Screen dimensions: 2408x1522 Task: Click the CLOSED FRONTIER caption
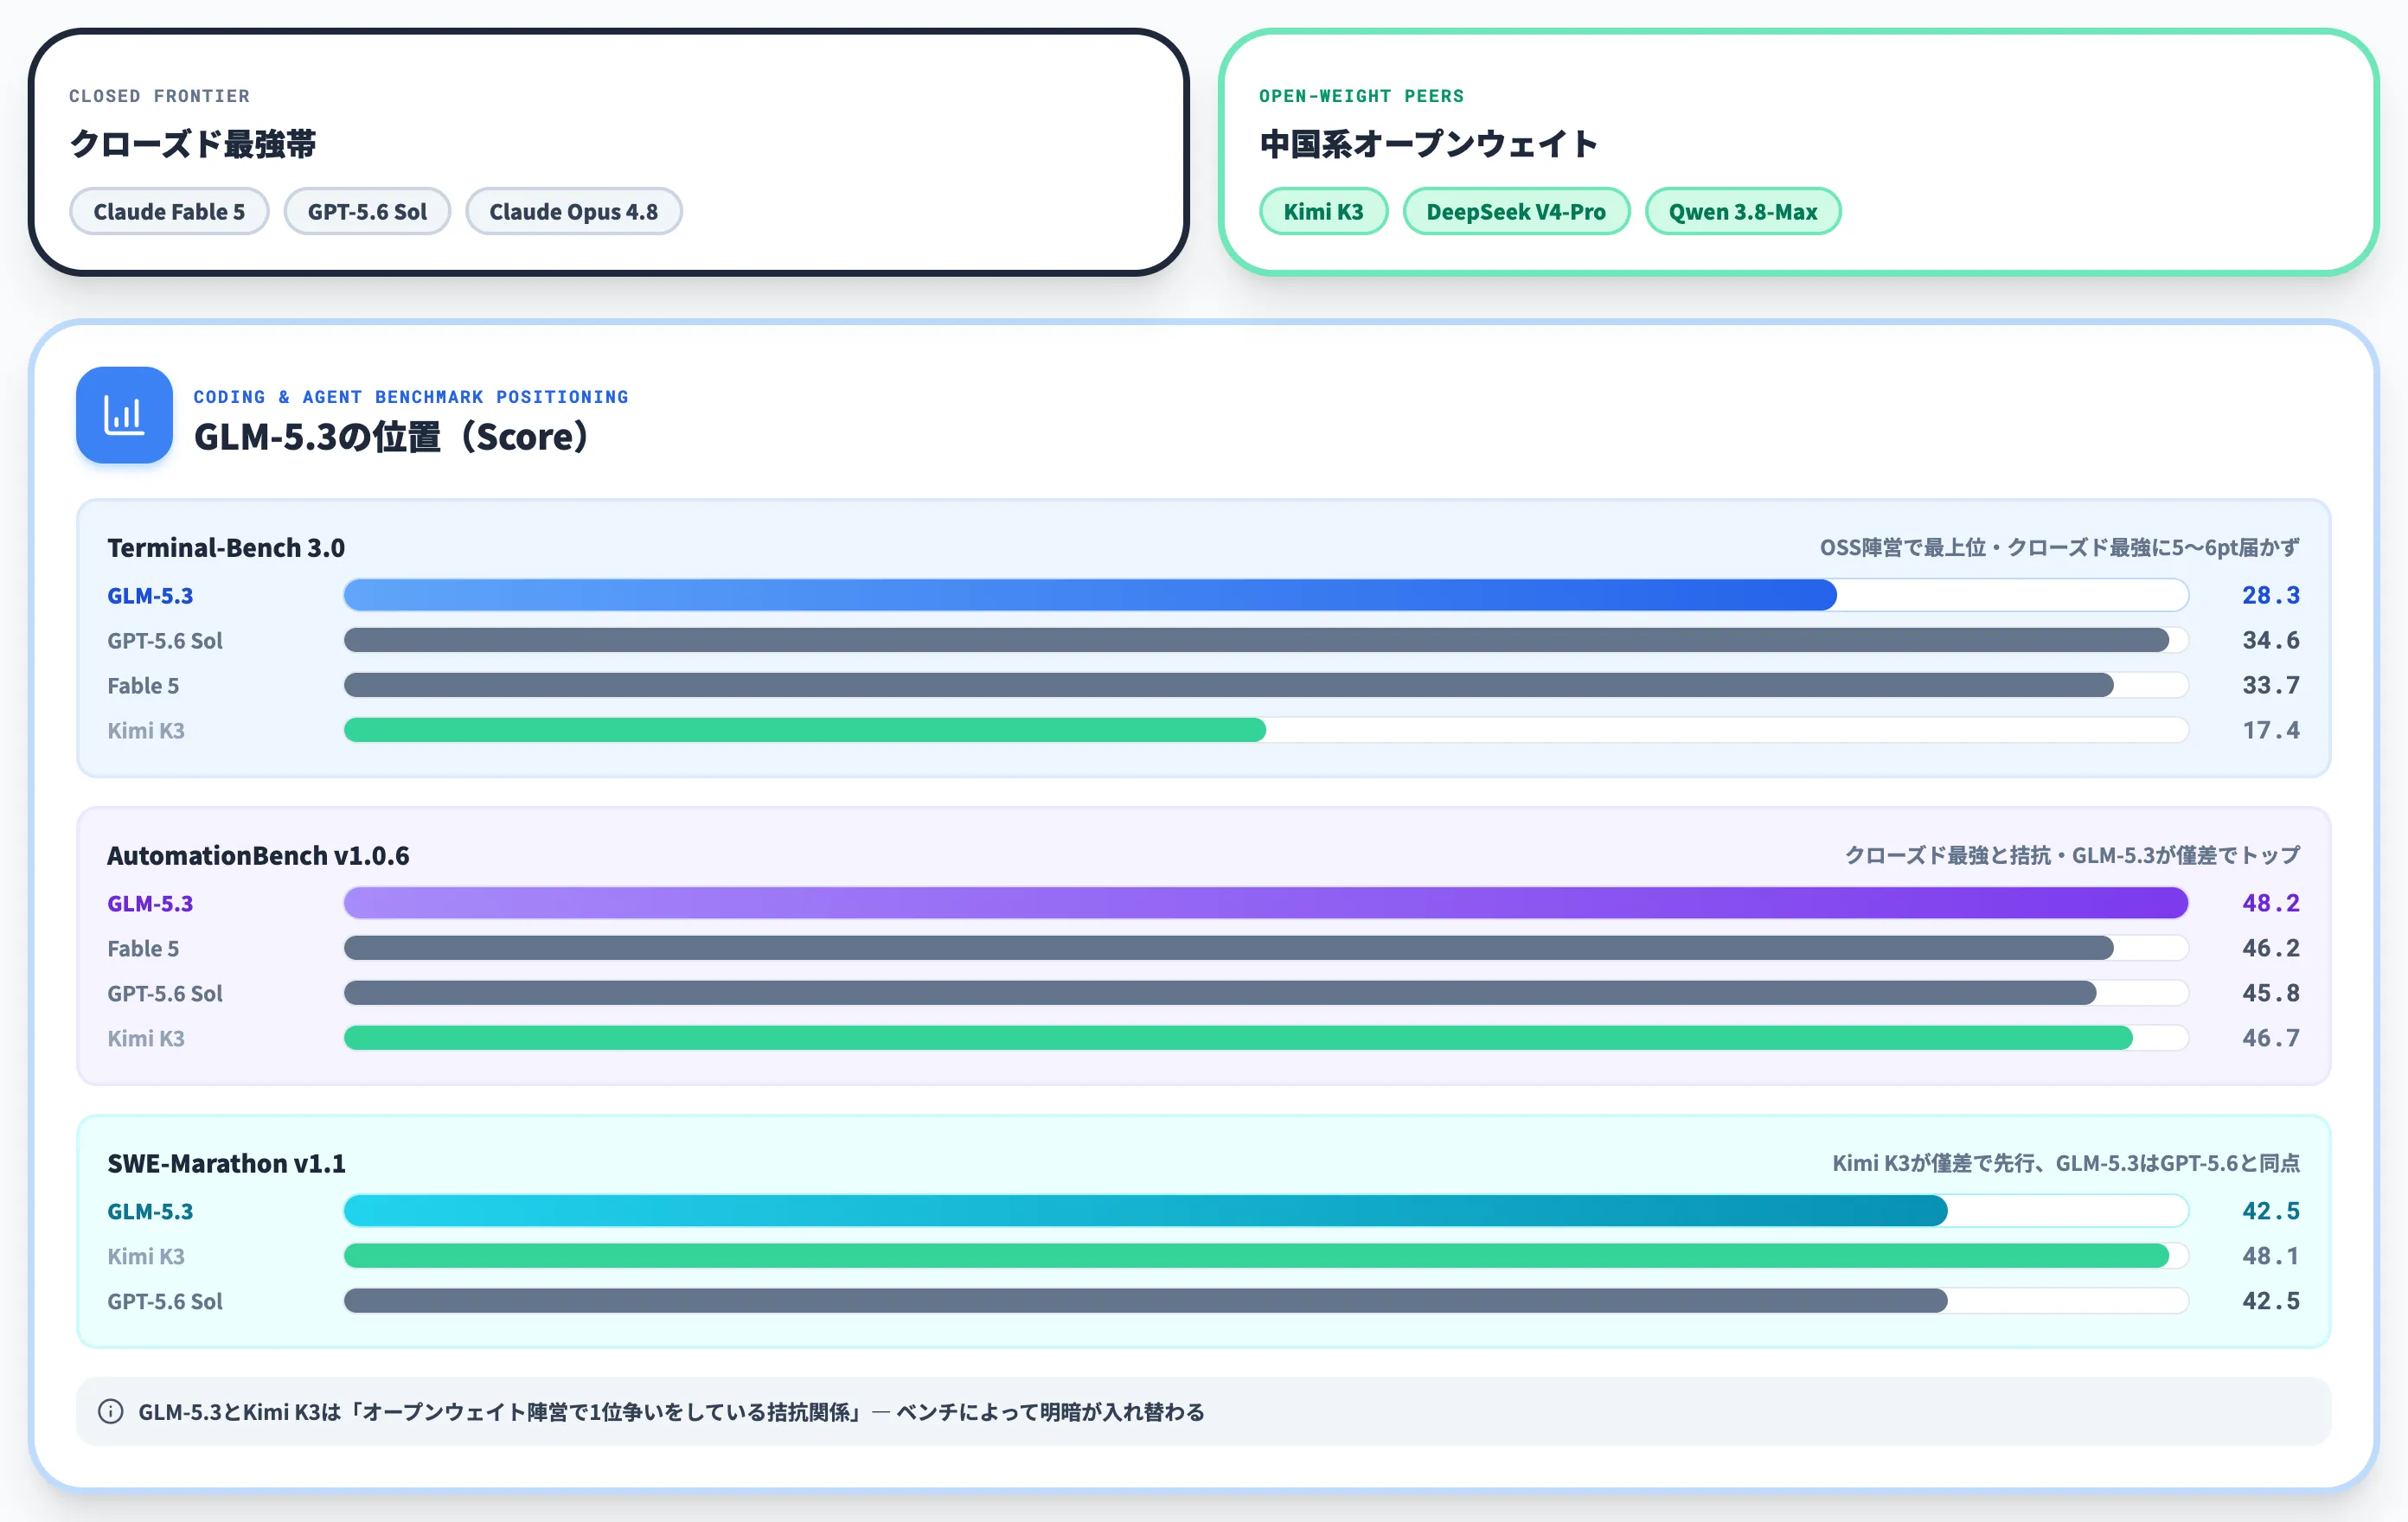159,96
